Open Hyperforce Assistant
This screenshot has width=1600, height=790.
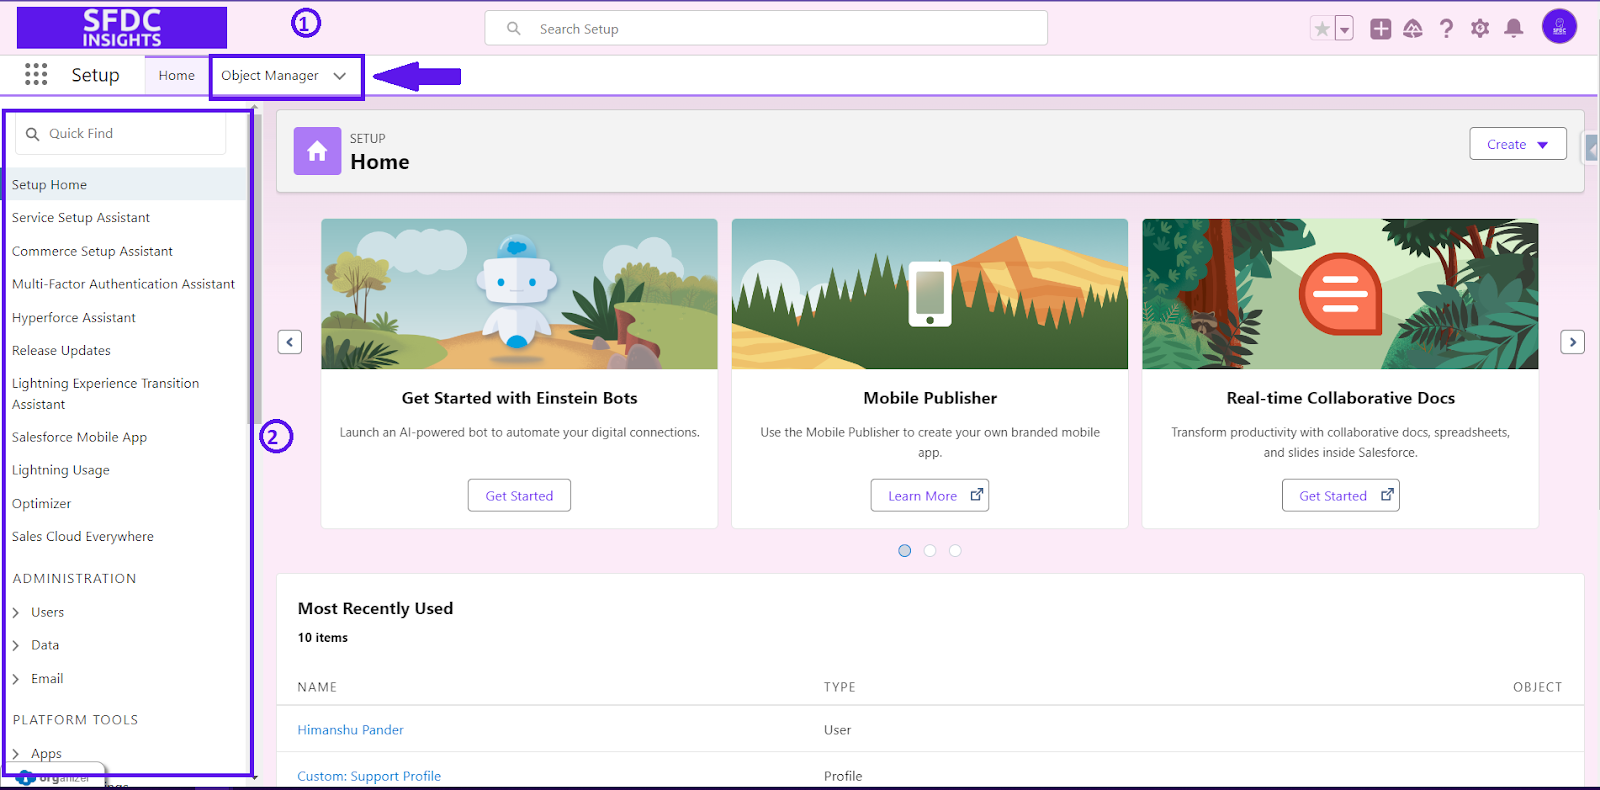pos(74,318)
